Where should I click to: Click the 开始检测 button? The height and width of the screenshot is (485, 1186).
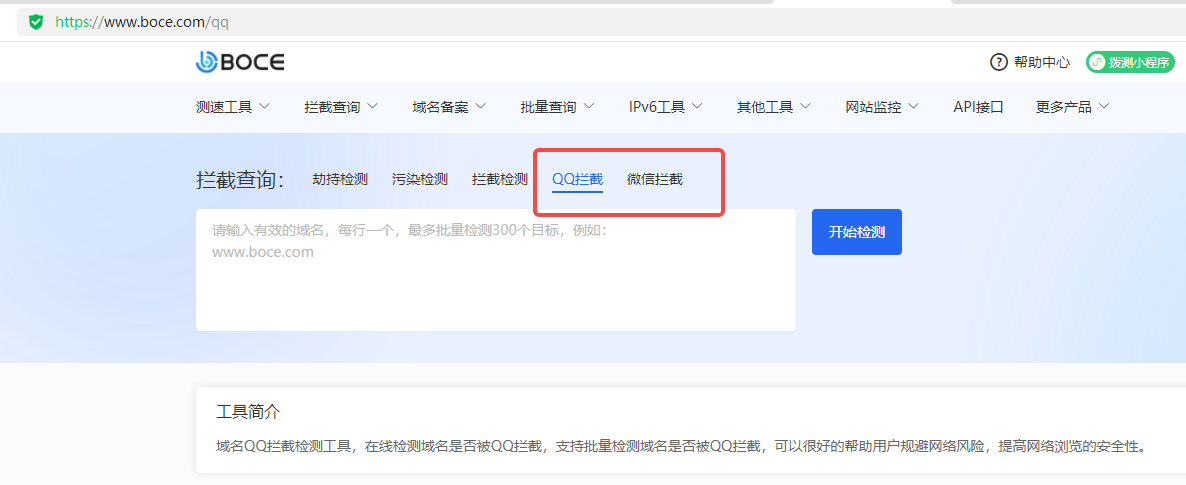(x=856, y=232)
